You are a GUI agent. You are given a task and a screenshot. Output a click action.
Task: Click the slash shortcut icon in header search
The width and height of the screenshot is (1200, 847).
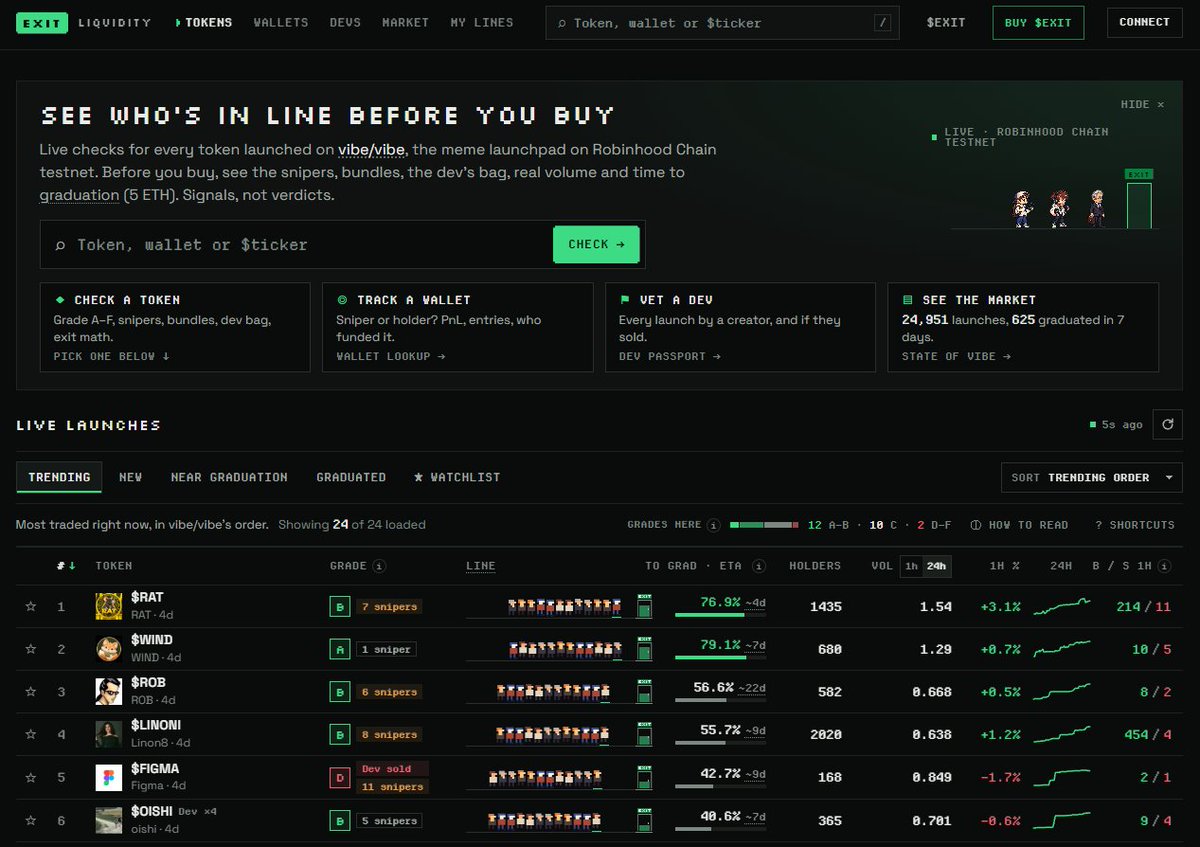coord(882,22)
